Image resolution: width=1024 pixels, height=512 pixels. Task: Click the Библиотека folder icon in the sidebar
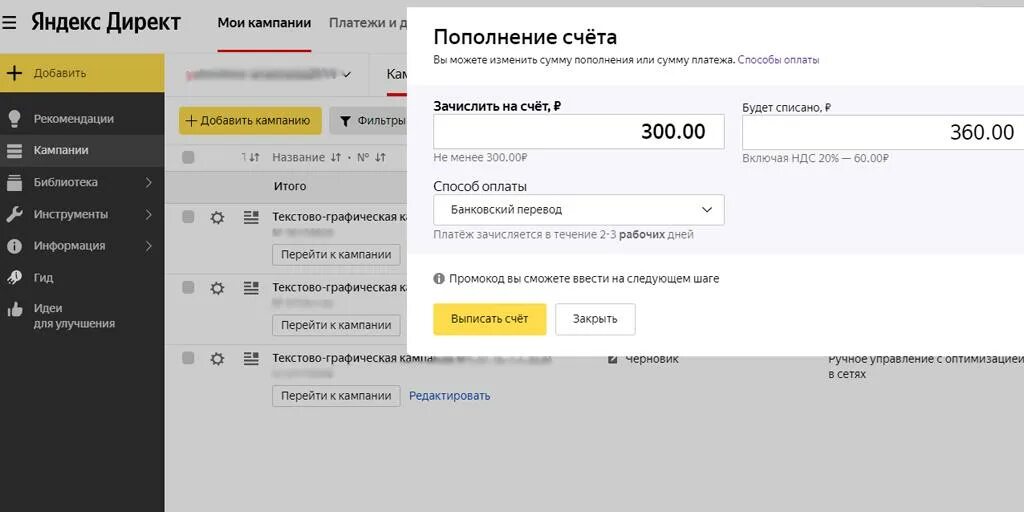tap(14, 182)
